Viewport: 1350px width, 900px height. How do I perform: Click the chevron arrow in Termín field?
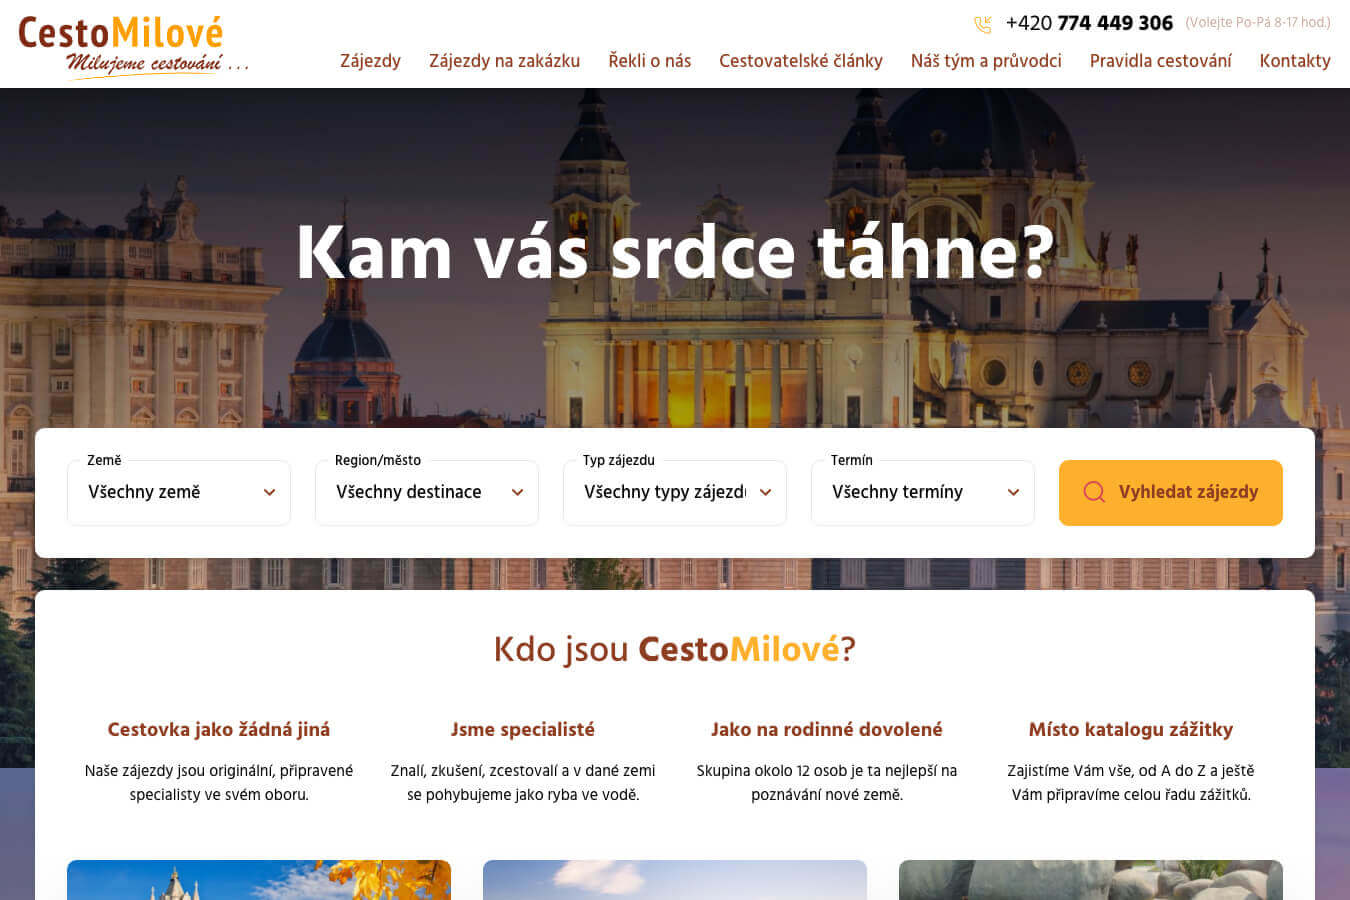point(1013,492)
